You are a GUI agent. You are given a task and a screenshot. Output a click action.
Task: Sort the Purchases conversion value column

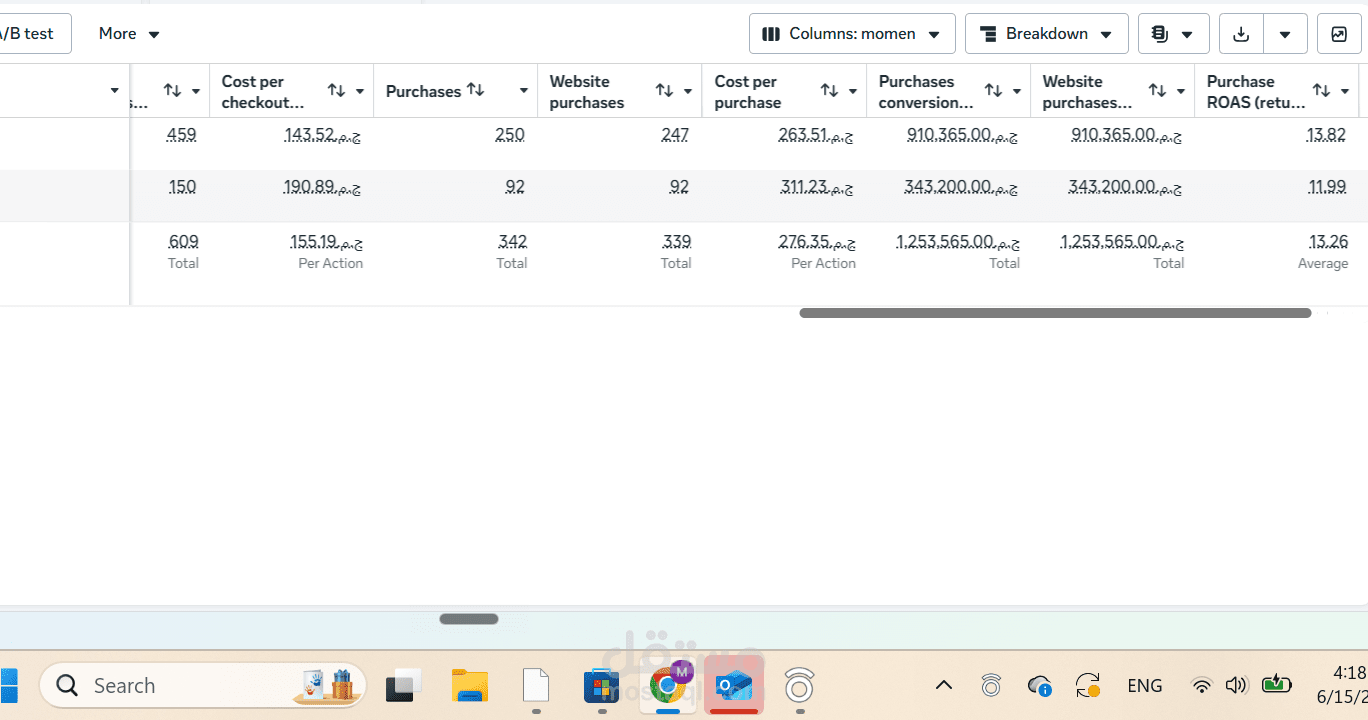[993, 91]
